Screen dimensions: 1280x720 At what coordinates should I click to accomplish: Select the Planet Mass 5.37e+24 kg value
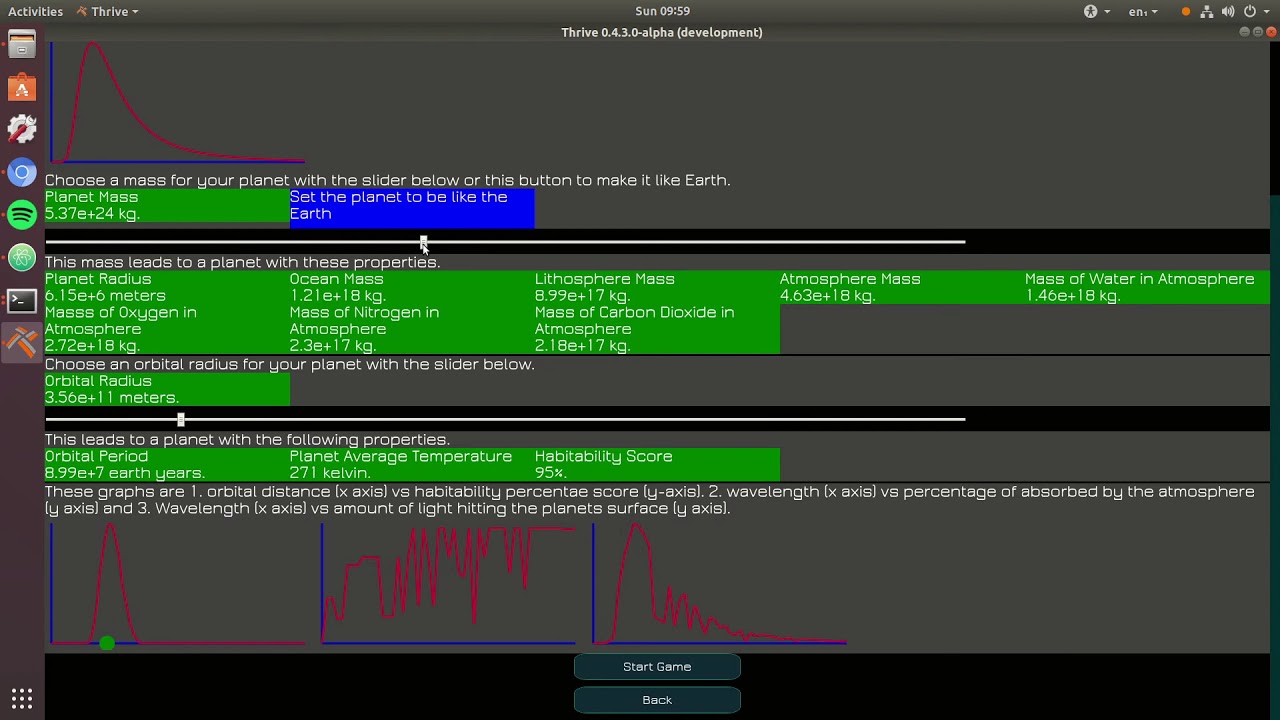[x=167, y=205]
